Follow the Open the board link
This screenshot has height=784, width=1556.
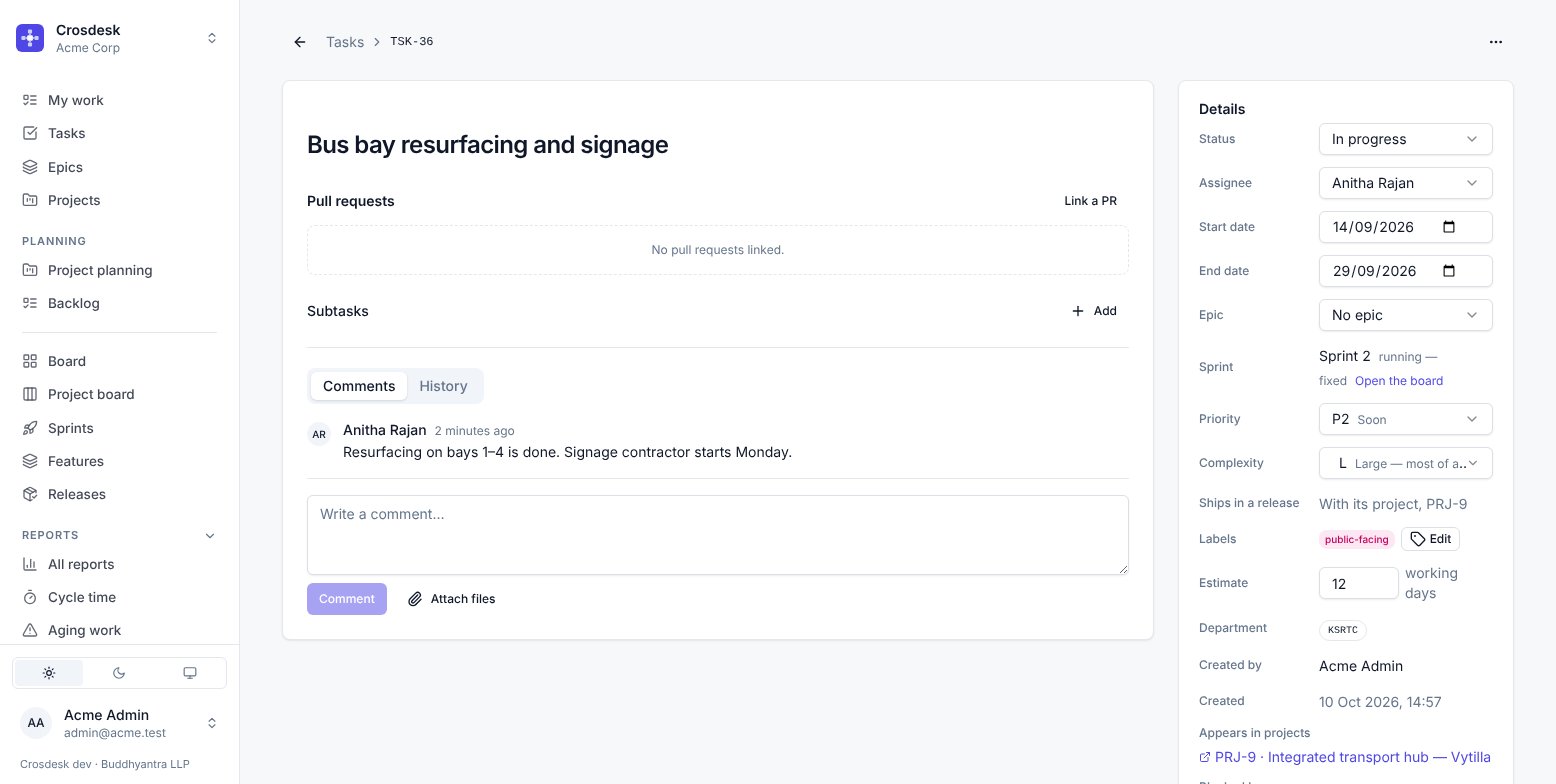coord(1398,381)
